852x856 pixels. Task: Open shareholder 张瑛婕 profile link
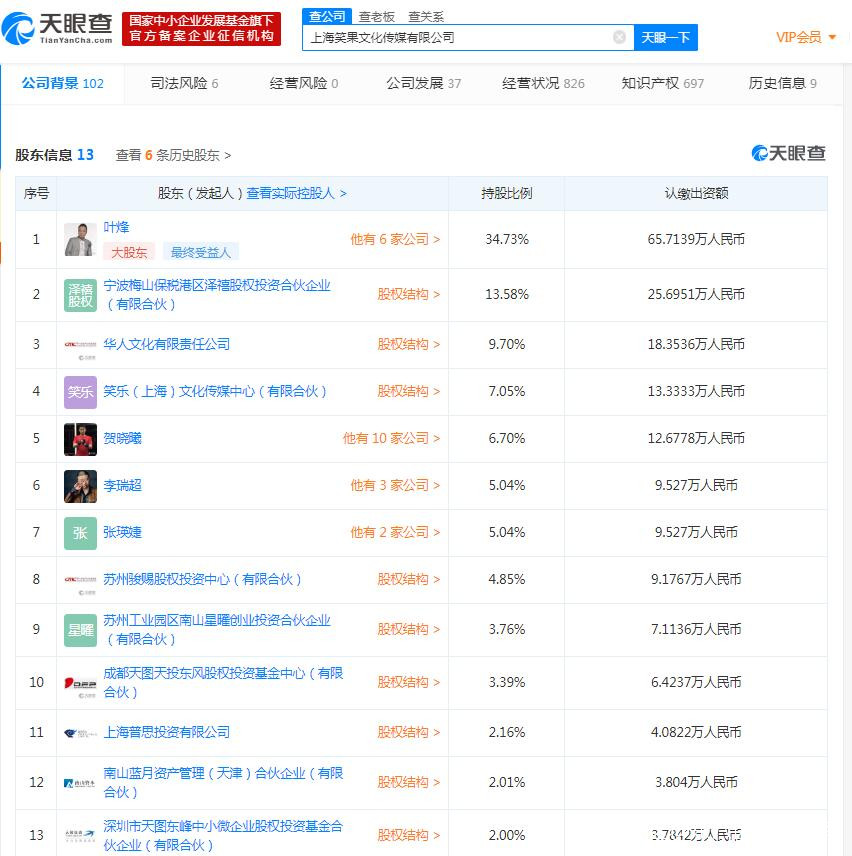123,532
